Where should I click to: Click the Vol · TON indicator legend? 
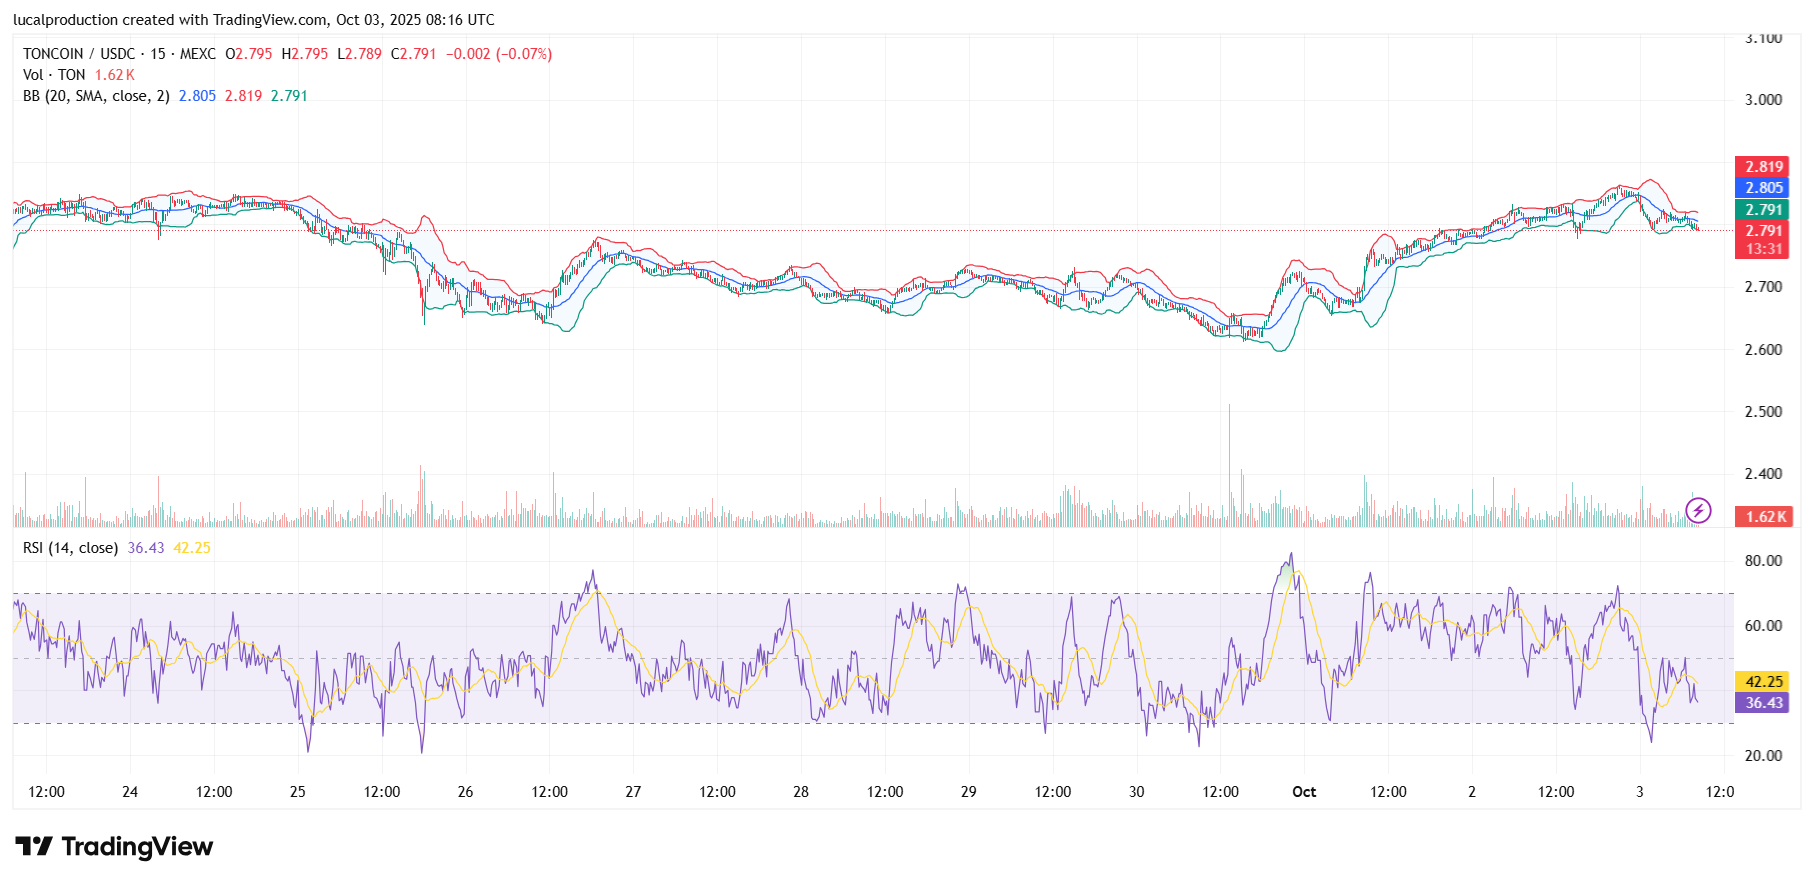coord(54,75)
